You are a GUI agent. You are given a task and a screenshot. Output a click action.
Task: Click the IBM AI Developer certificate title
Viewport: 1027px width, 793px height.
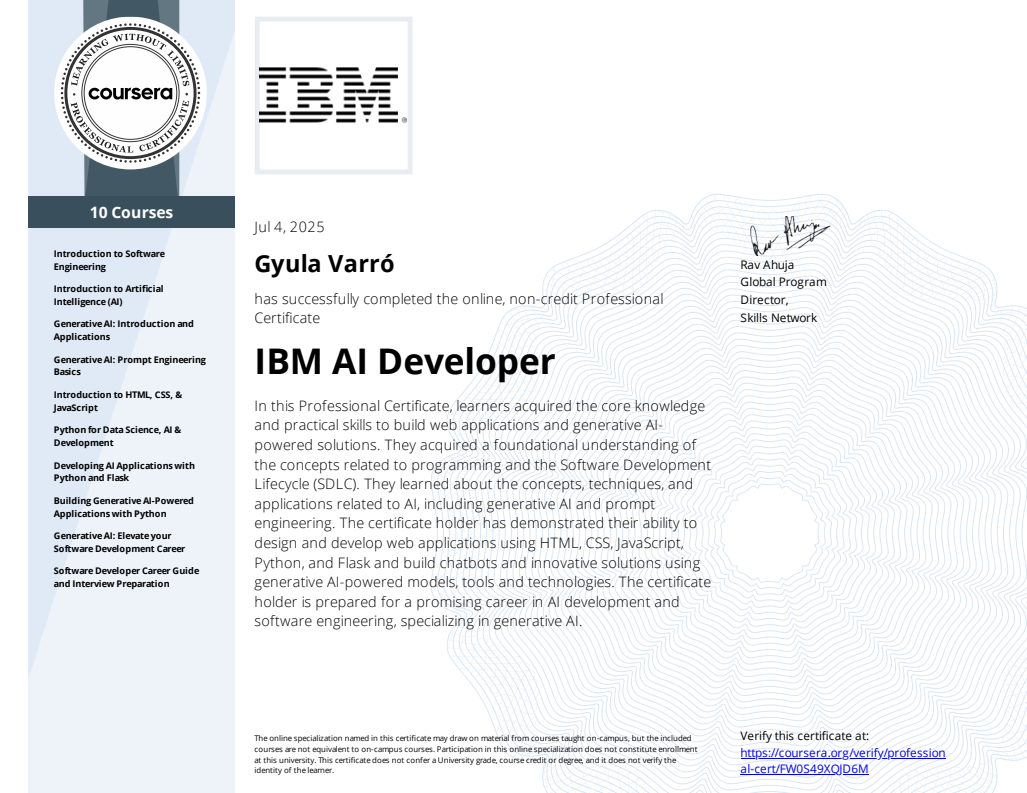pos(404,361)
